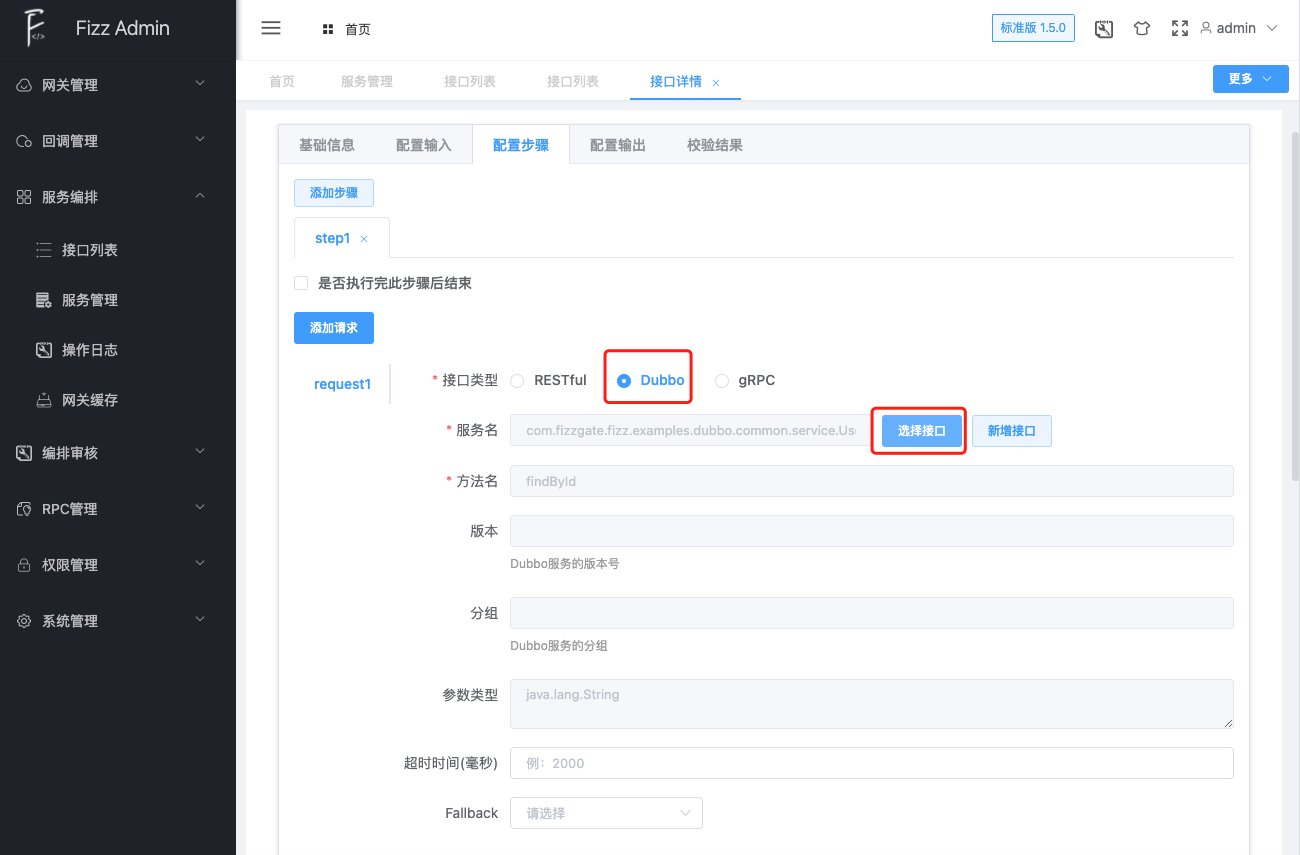The width and height of the screenshot is (1300, 855).
Task: Open the 接口列表 sidebar item
Action: click(x=88, y=249)
